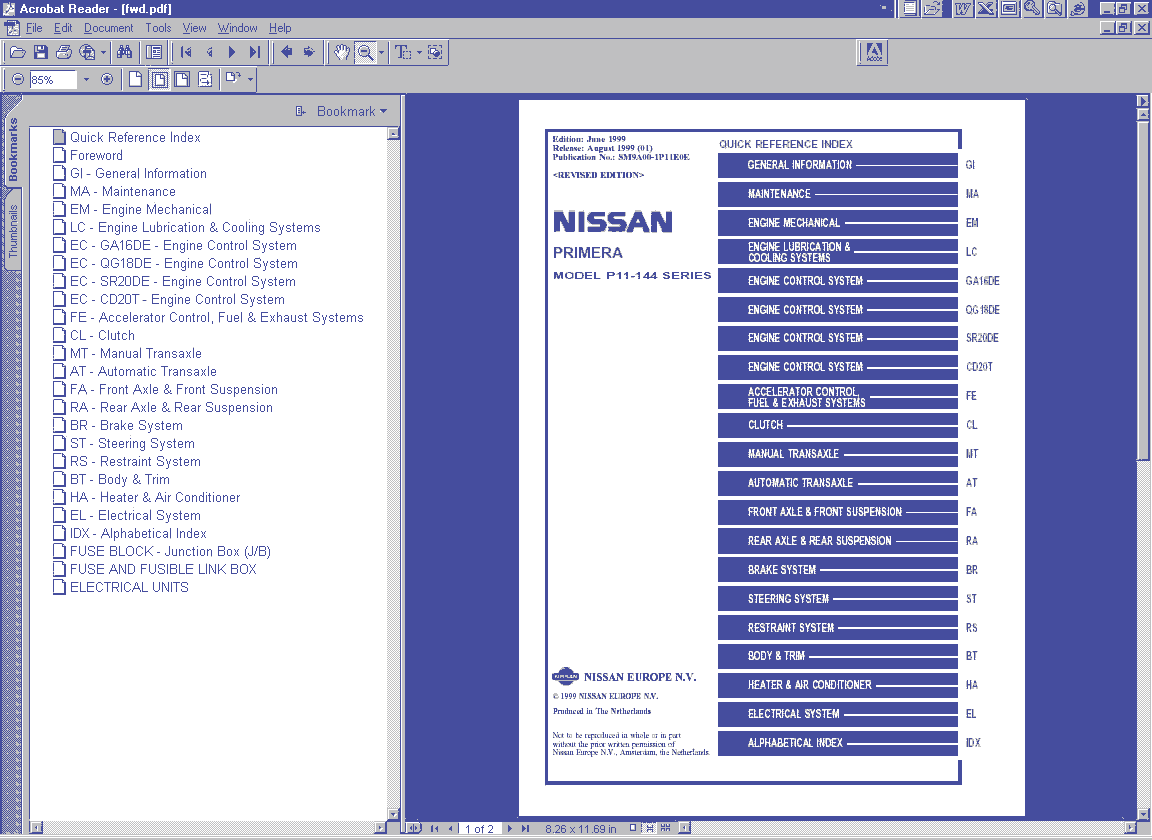This screenshot has width=1152, height=840.
Task: Go to next page with toolbar arrow
Action: [231, 52]
